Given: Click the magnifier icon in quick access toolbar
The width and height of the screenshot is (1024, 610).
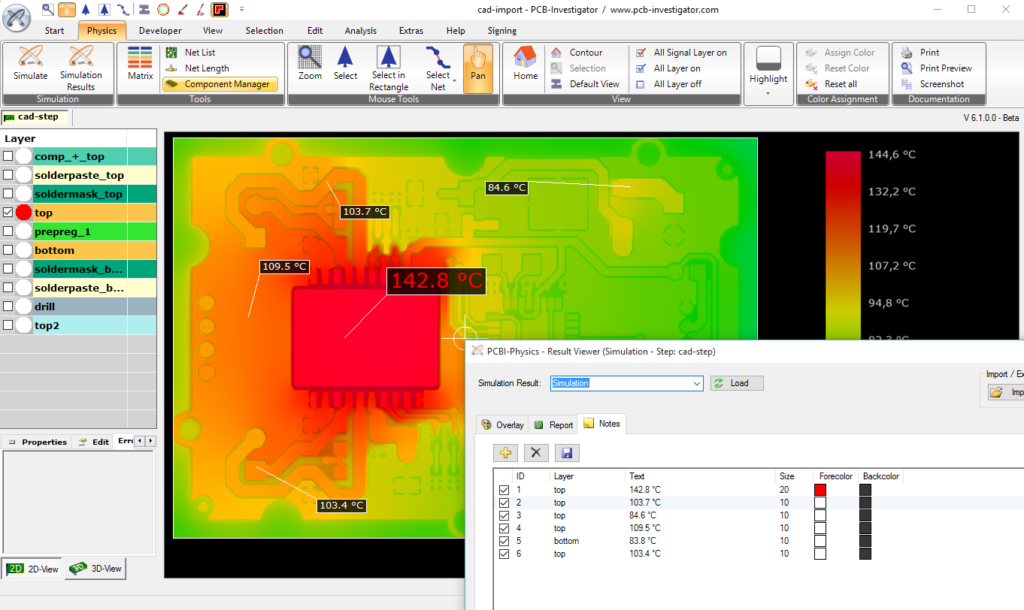Looking at the screenshot, I should coord(48,9).
